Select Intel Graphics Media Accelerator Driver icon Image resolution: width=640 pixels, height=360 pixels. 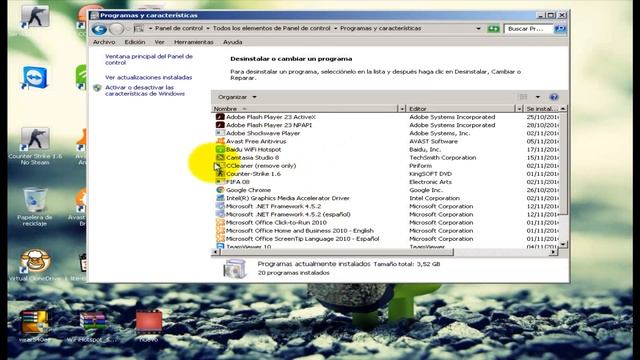pos(220,198)
